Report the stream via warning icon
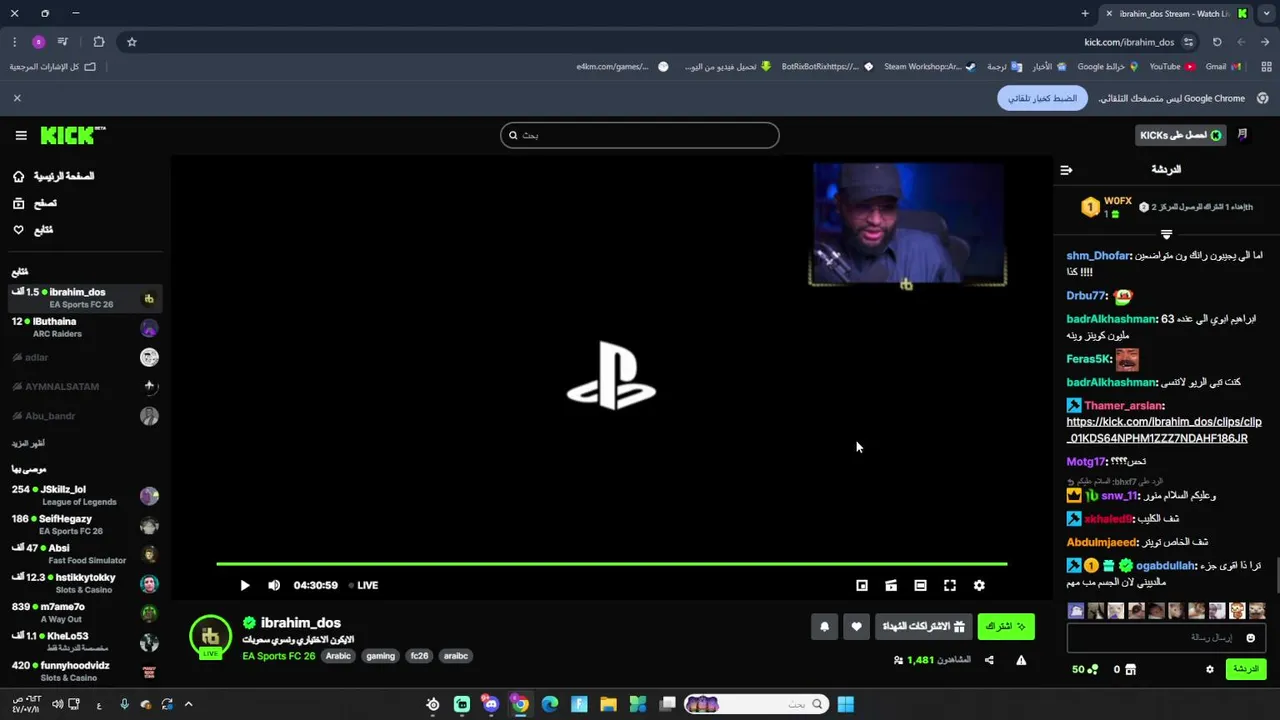Viewport: 1280px width, 720px height. [x=1021, y=660]
